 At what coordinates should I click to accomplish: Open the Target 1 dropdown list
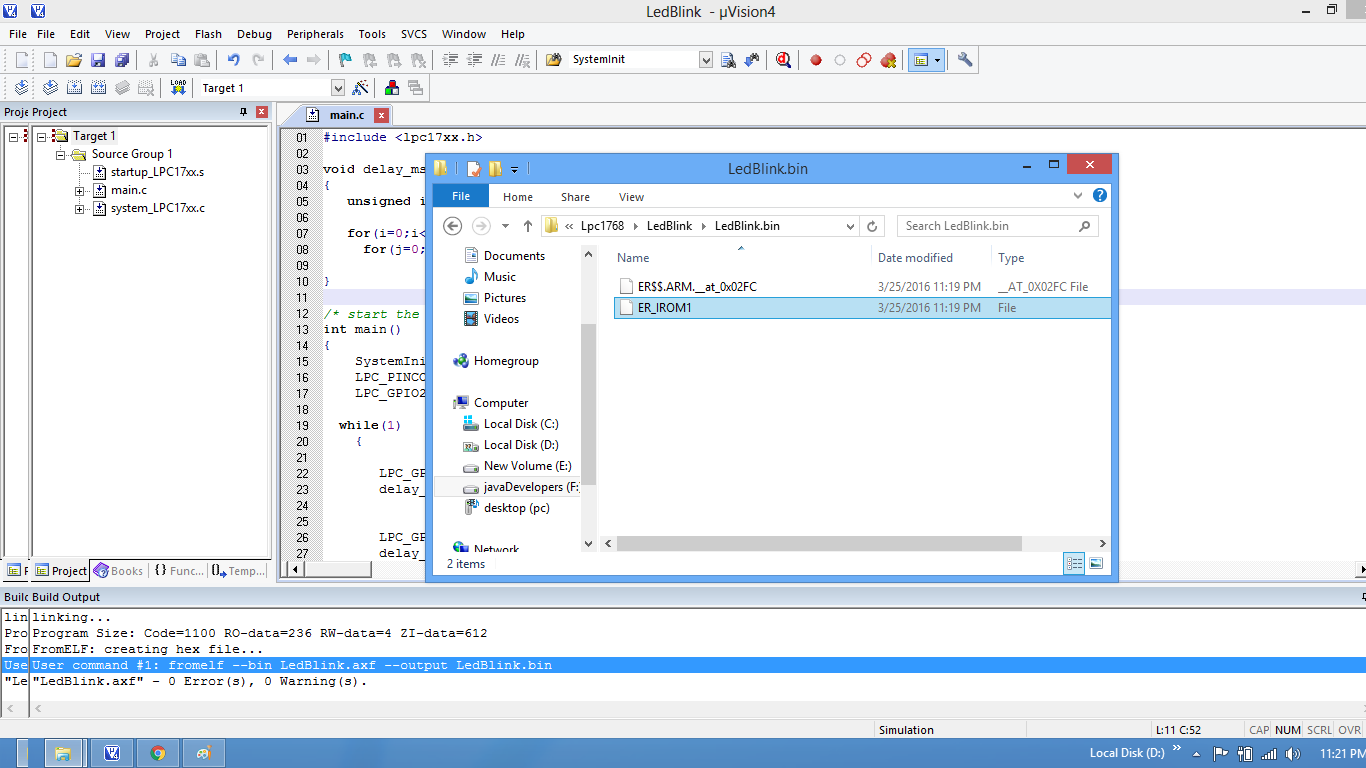pos(337,88)
